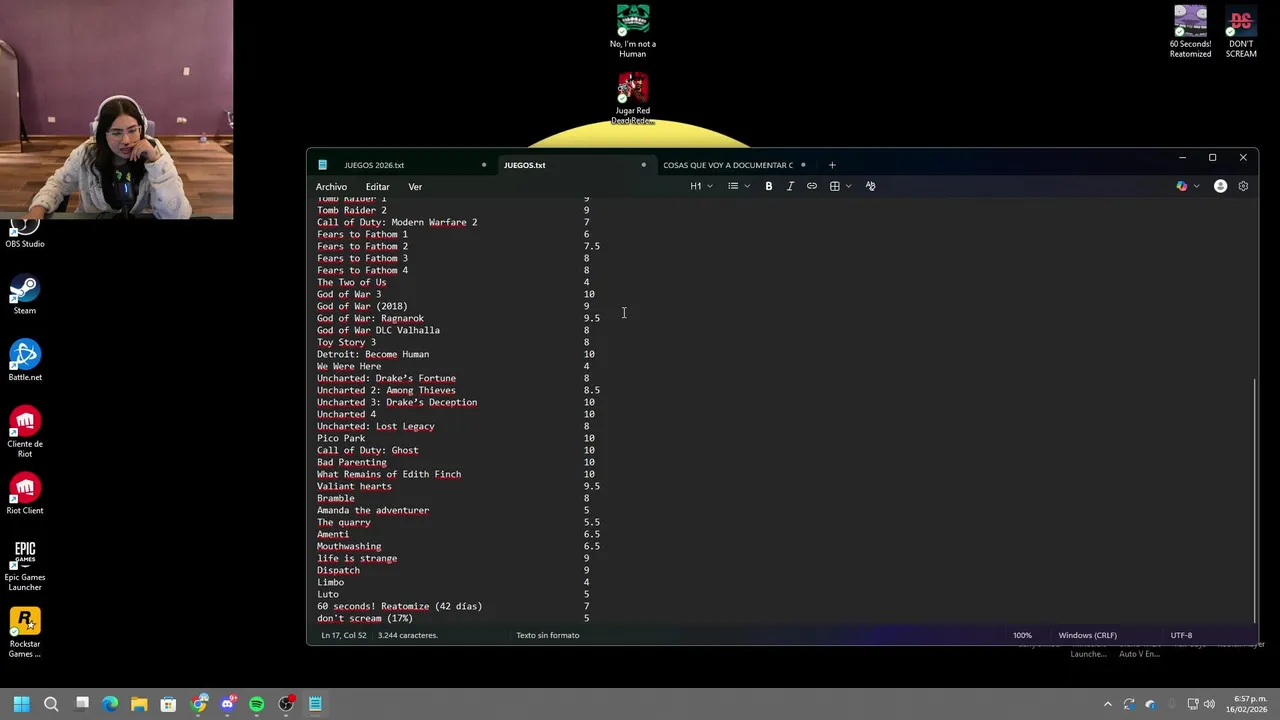
Task: Click the clear formatting icon
Action: (x=870, y=186)
